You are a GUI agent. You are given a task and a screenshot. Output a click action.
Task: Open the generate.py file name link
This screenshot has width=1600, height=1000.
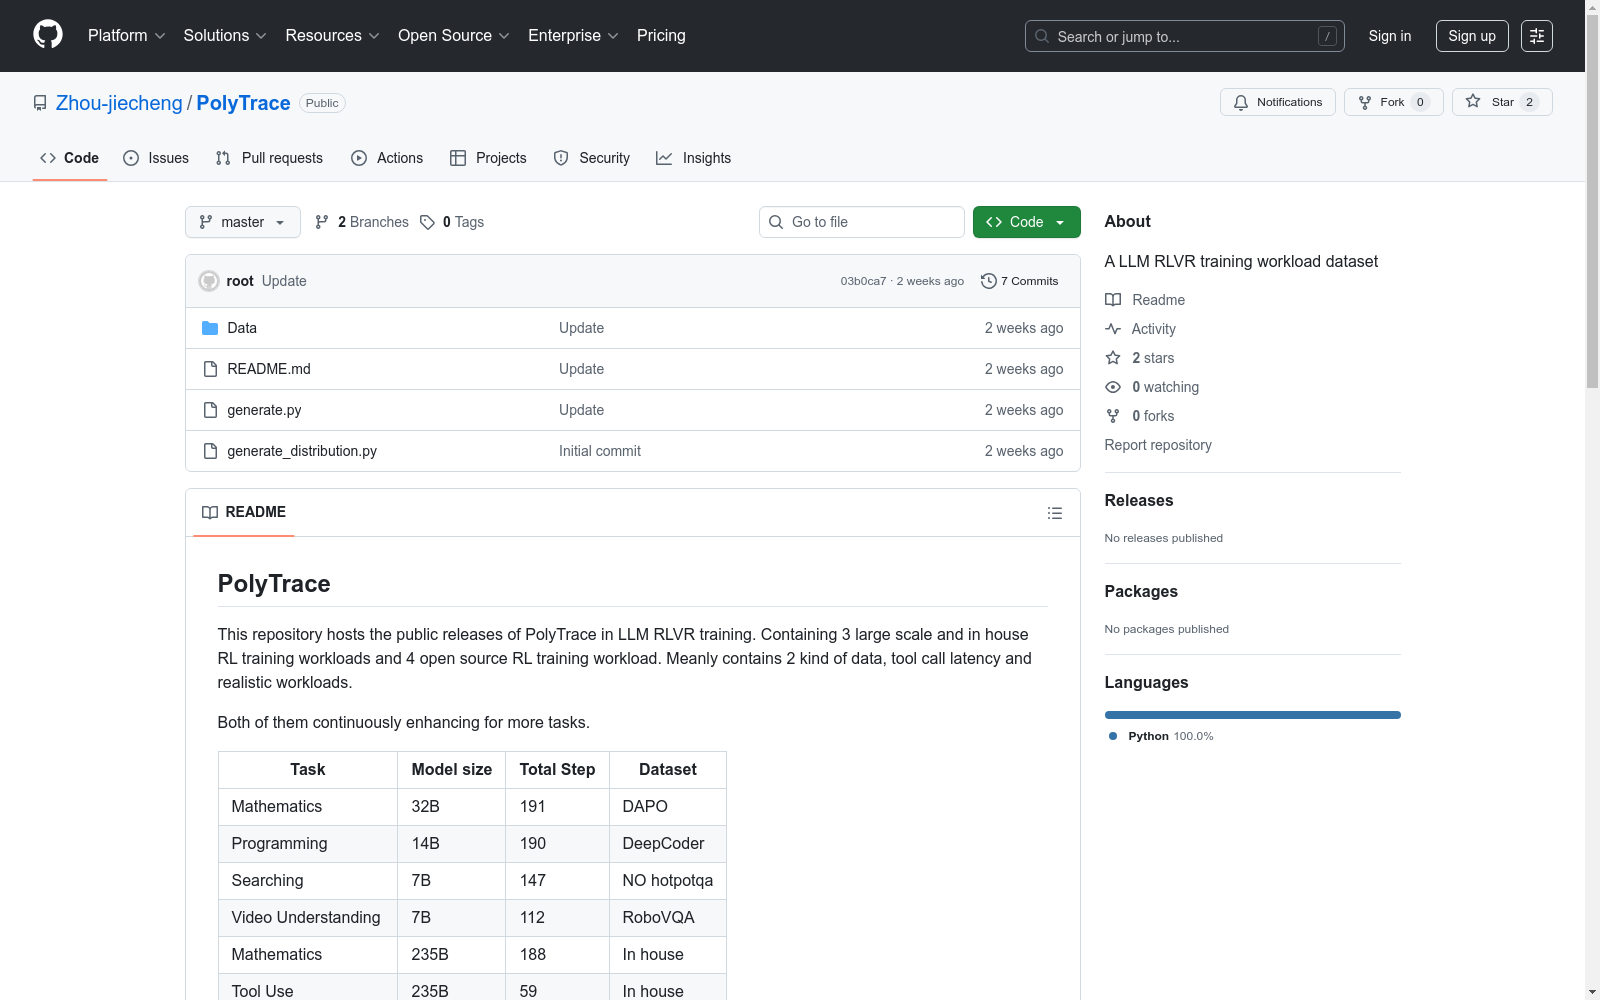click(264, 410)
